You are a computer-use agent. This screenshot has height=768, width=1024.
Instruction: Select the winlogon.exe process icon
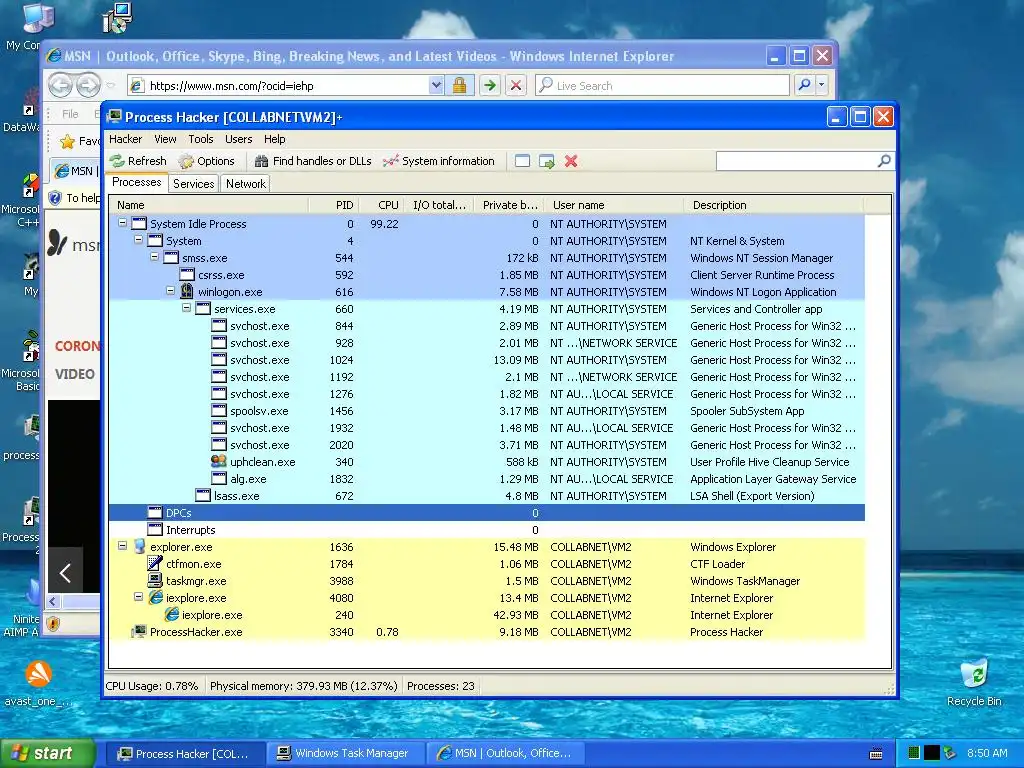187,291
